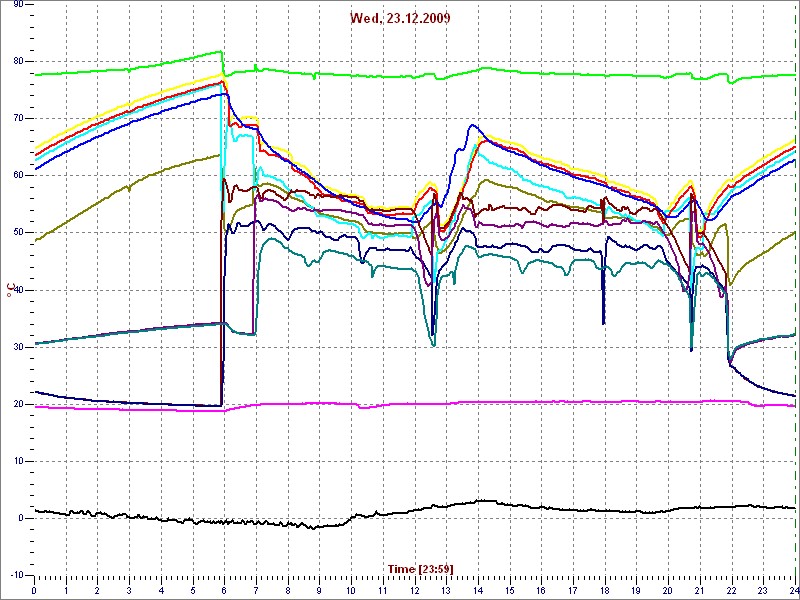Image resolution: width=800 pixels, height=600 pixels.
Task: Click the '°C' temperature unit label
Action: (x=9, y=290)
